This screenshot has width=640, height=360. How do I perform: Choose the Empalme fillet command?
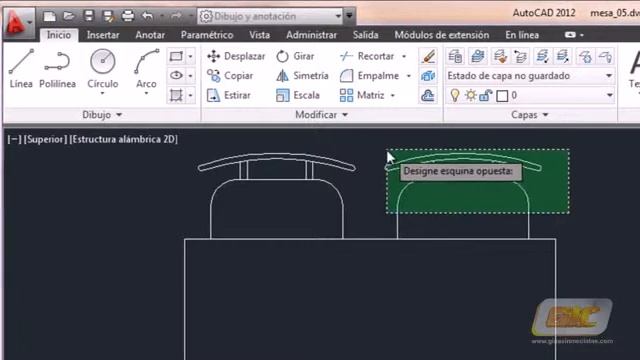[369, 76]
